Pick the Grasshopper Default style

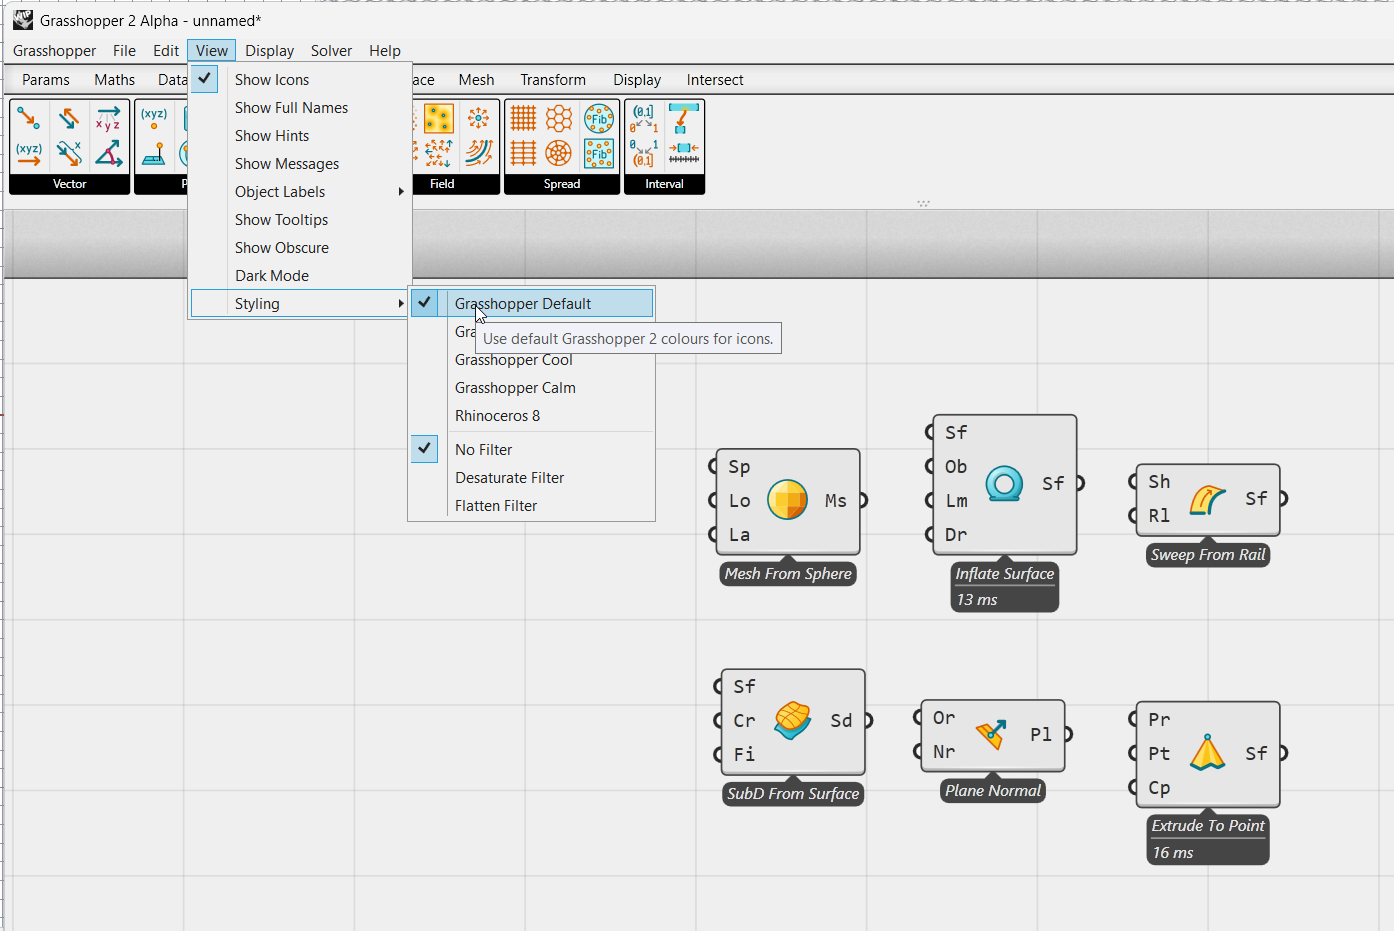(532, 303)
